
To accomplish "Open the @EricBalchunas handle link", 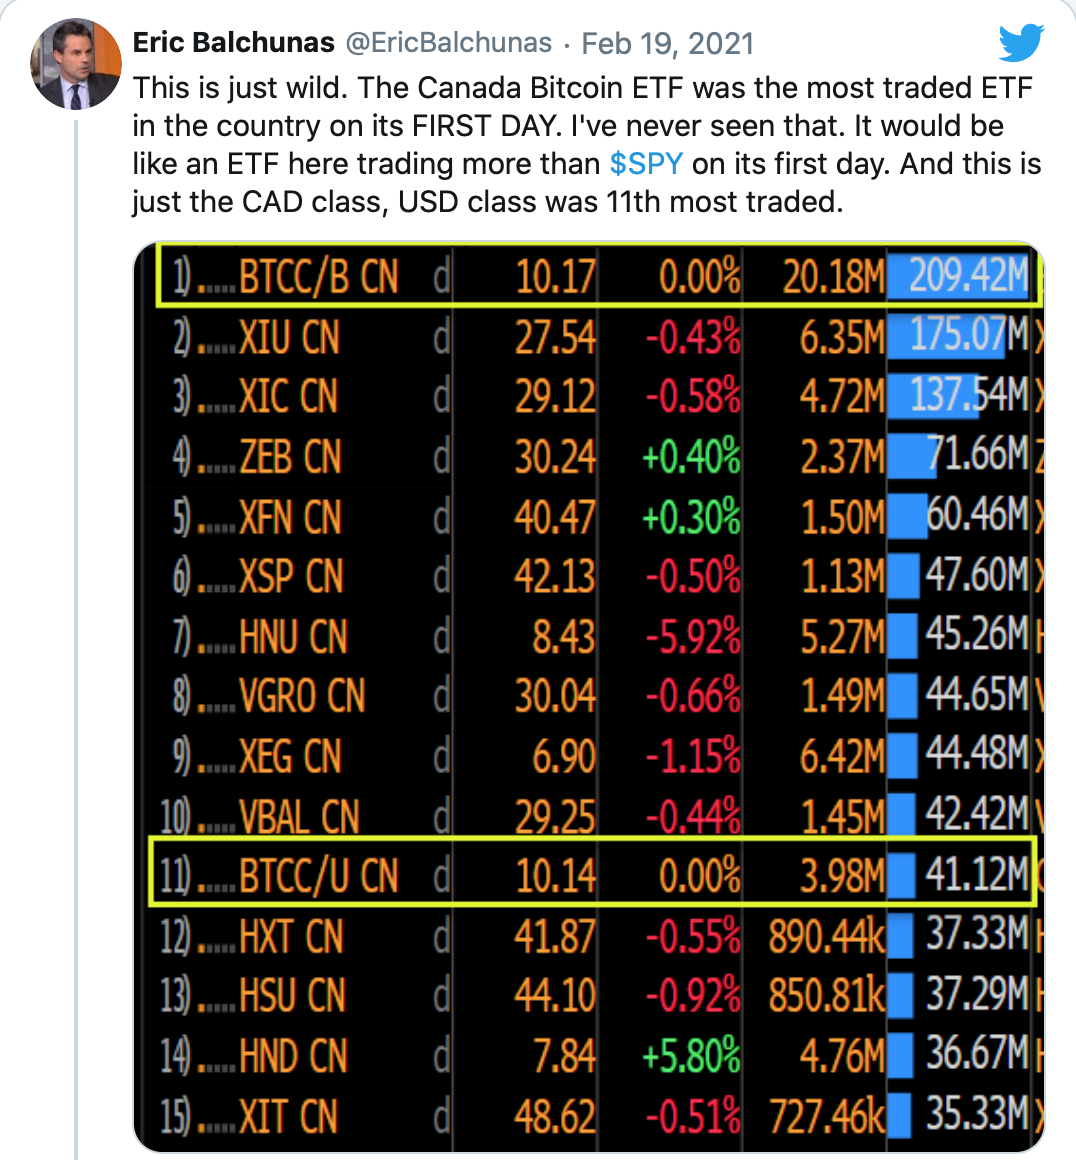I will click(448, 43).
